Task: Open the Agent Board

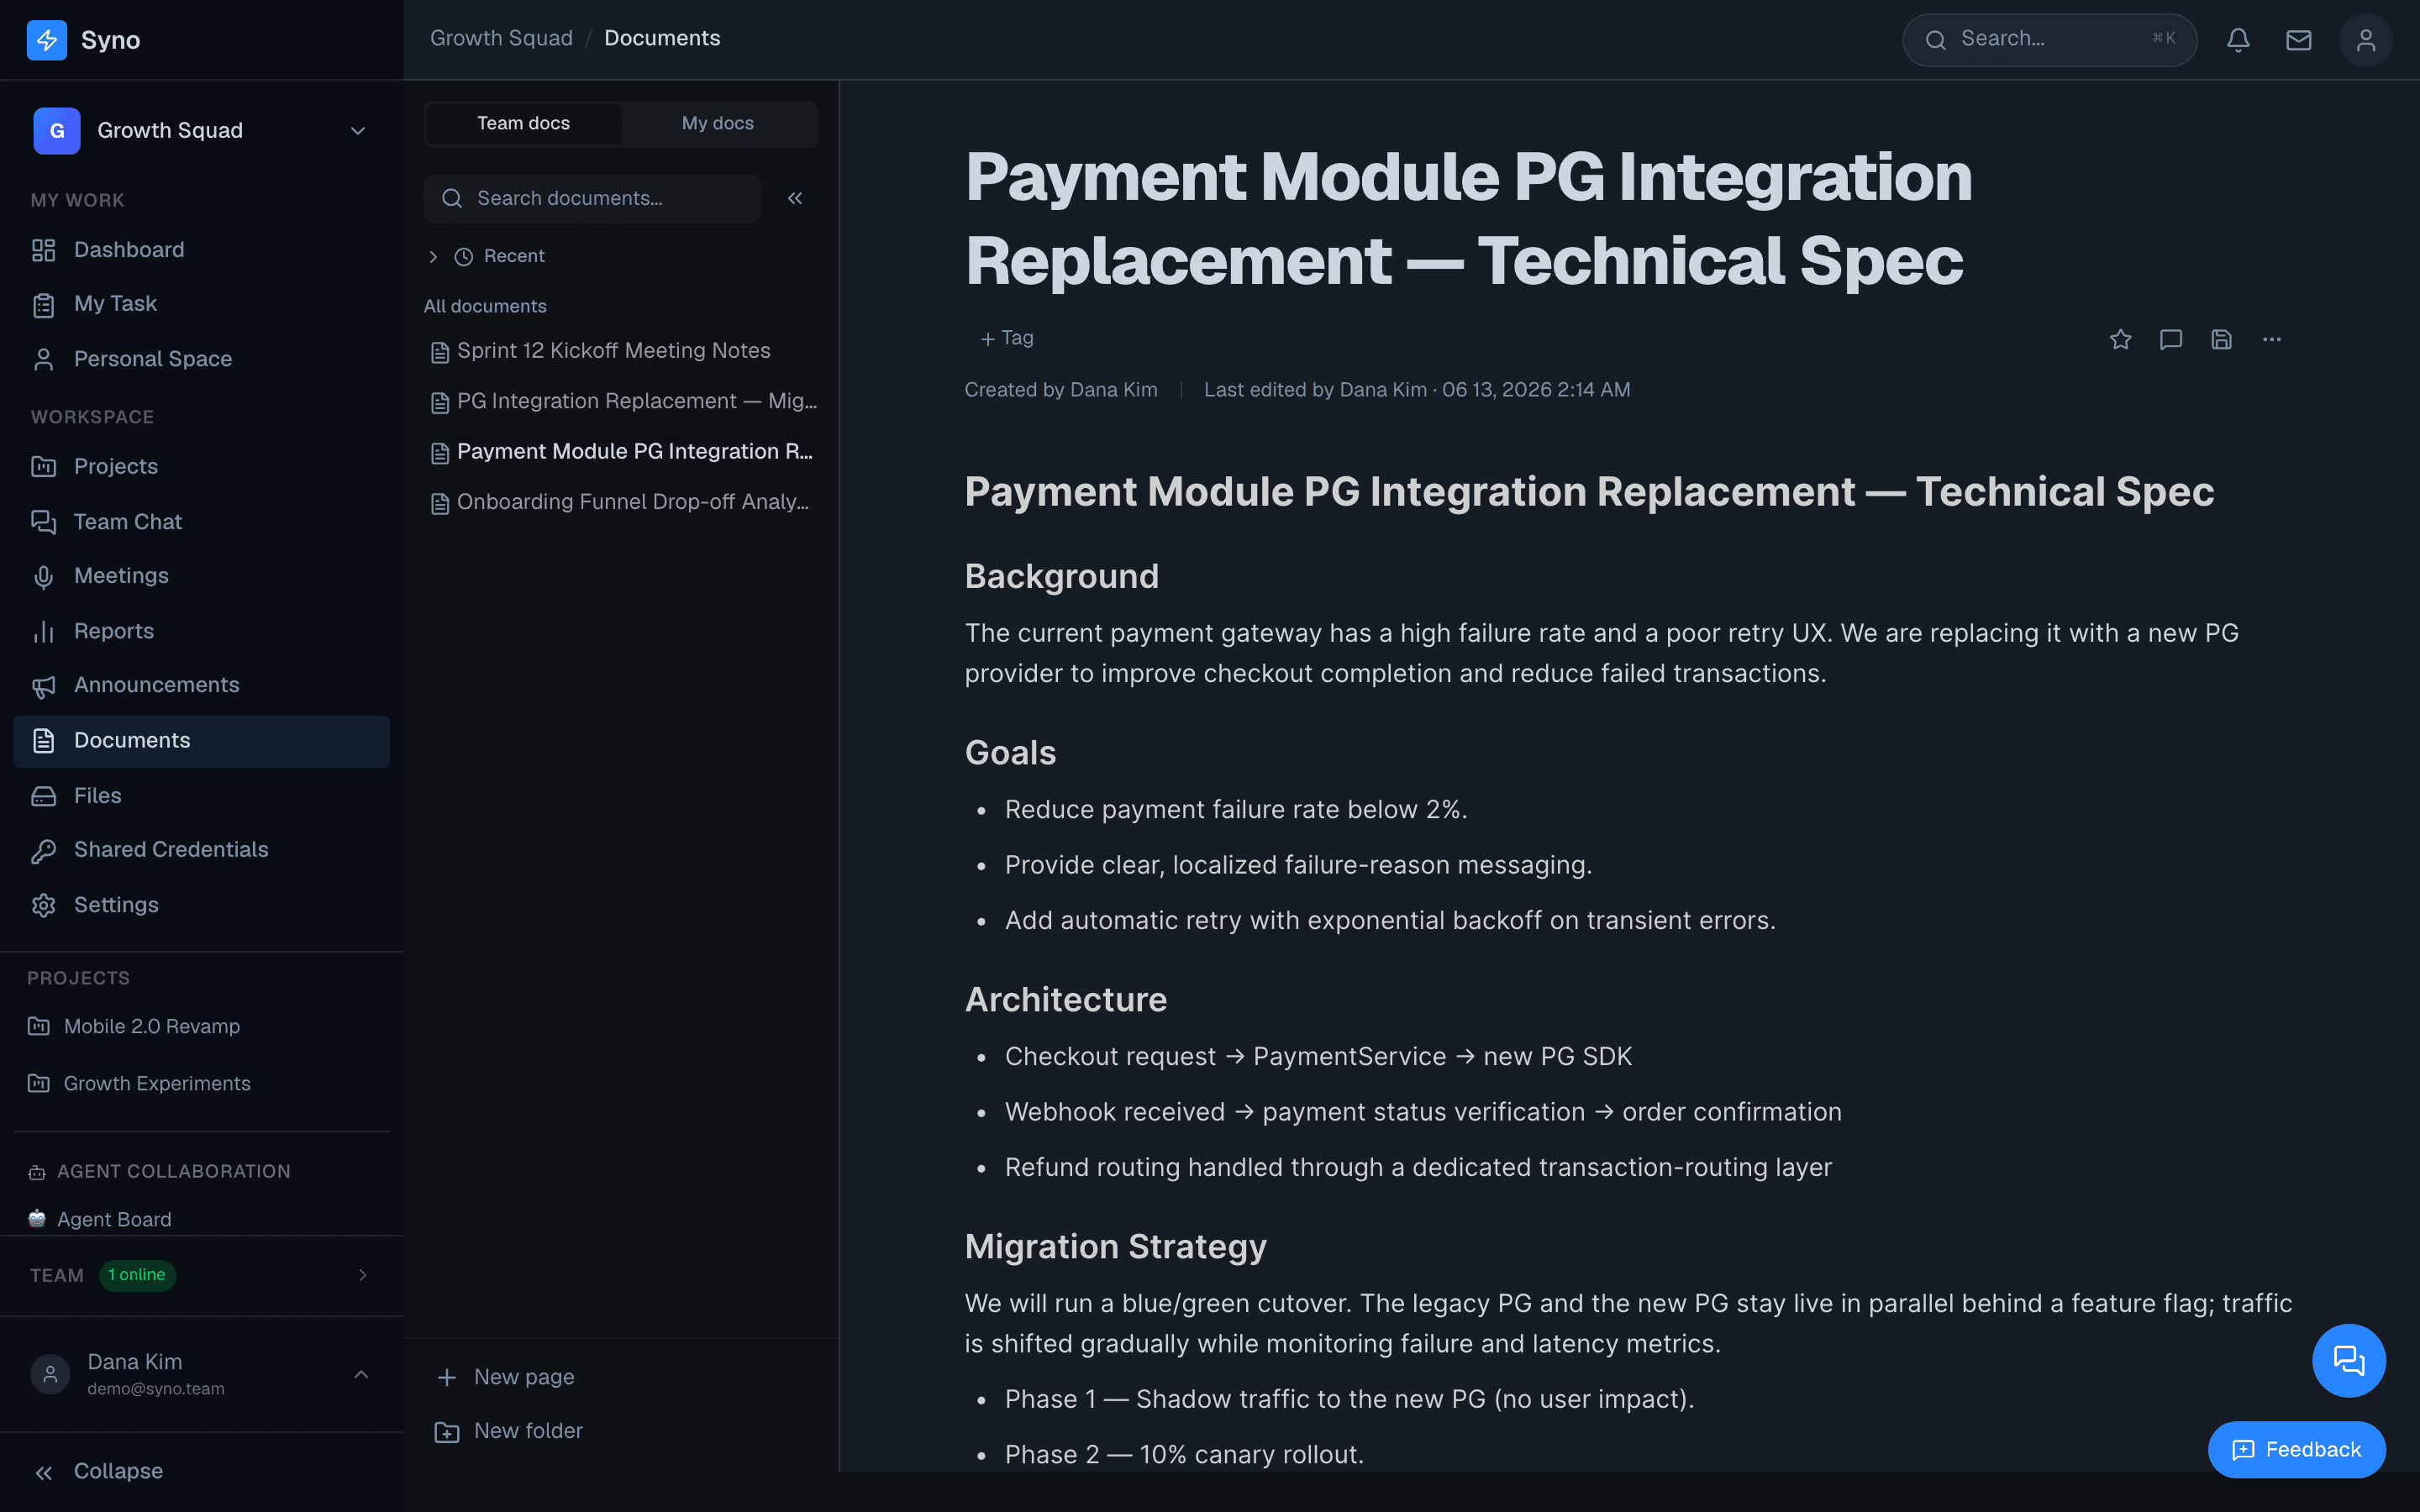Action: 201,1220
